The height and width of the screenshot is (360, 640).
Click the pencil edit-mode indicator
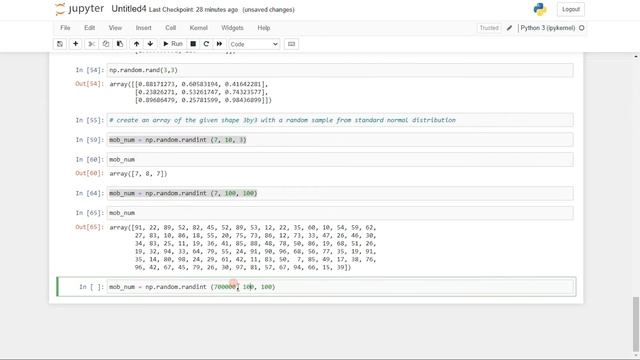tap(509, 28)
